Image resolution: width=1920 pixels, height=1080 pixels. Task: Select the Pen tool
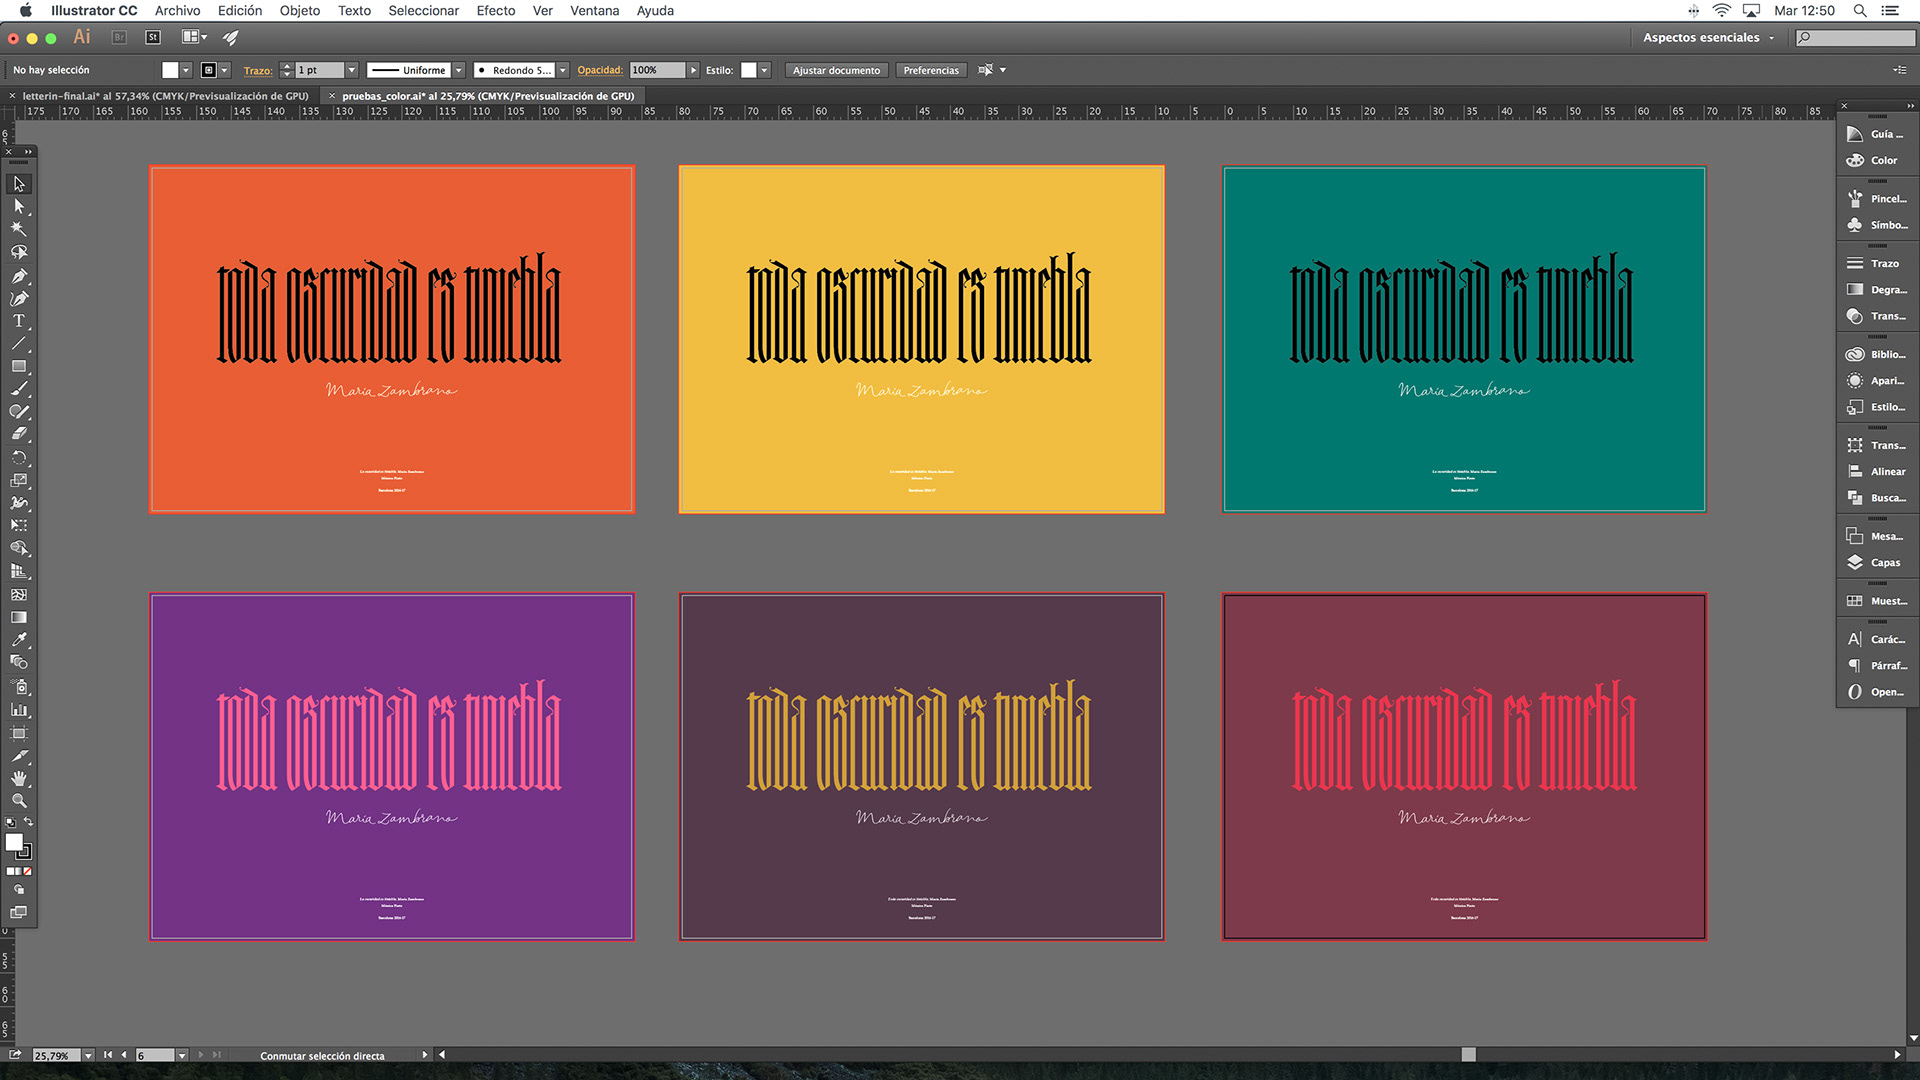click(18, 276)
